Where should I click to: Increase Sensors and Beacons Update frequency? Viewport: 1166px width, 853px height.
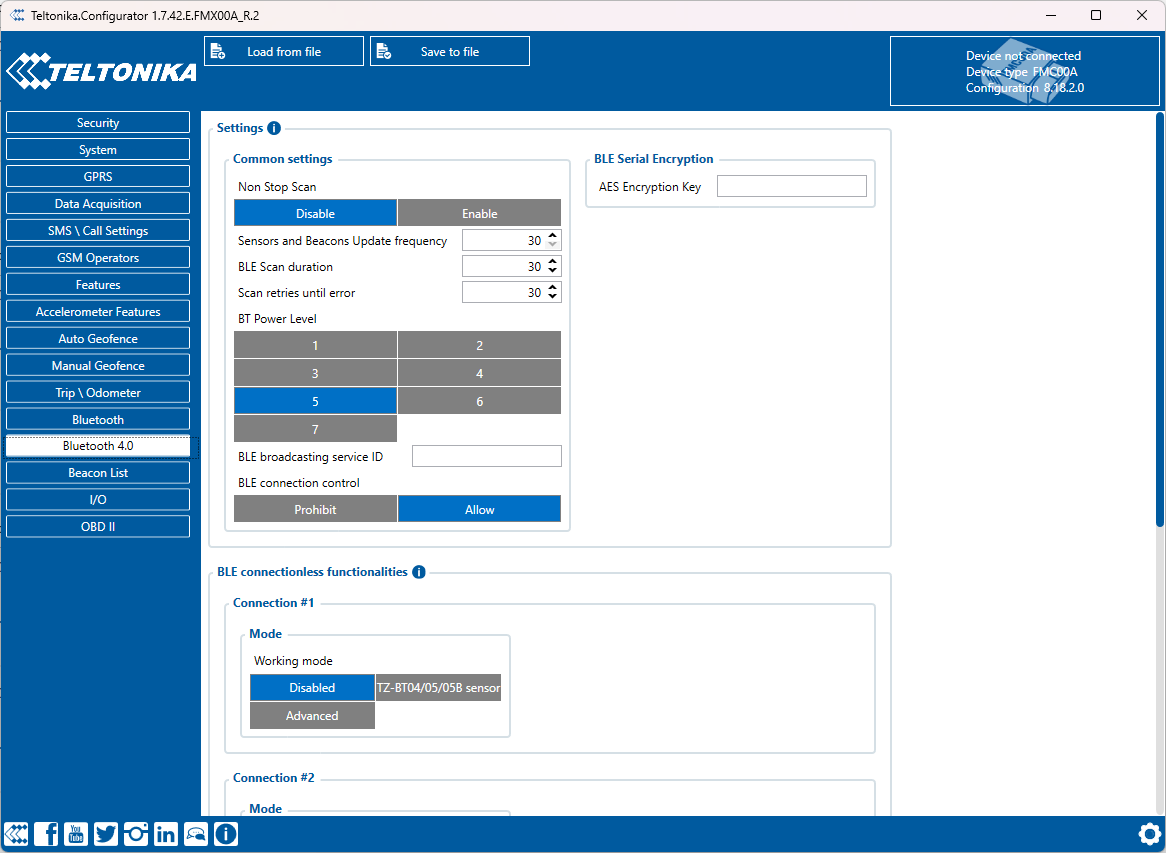point(553,236)
